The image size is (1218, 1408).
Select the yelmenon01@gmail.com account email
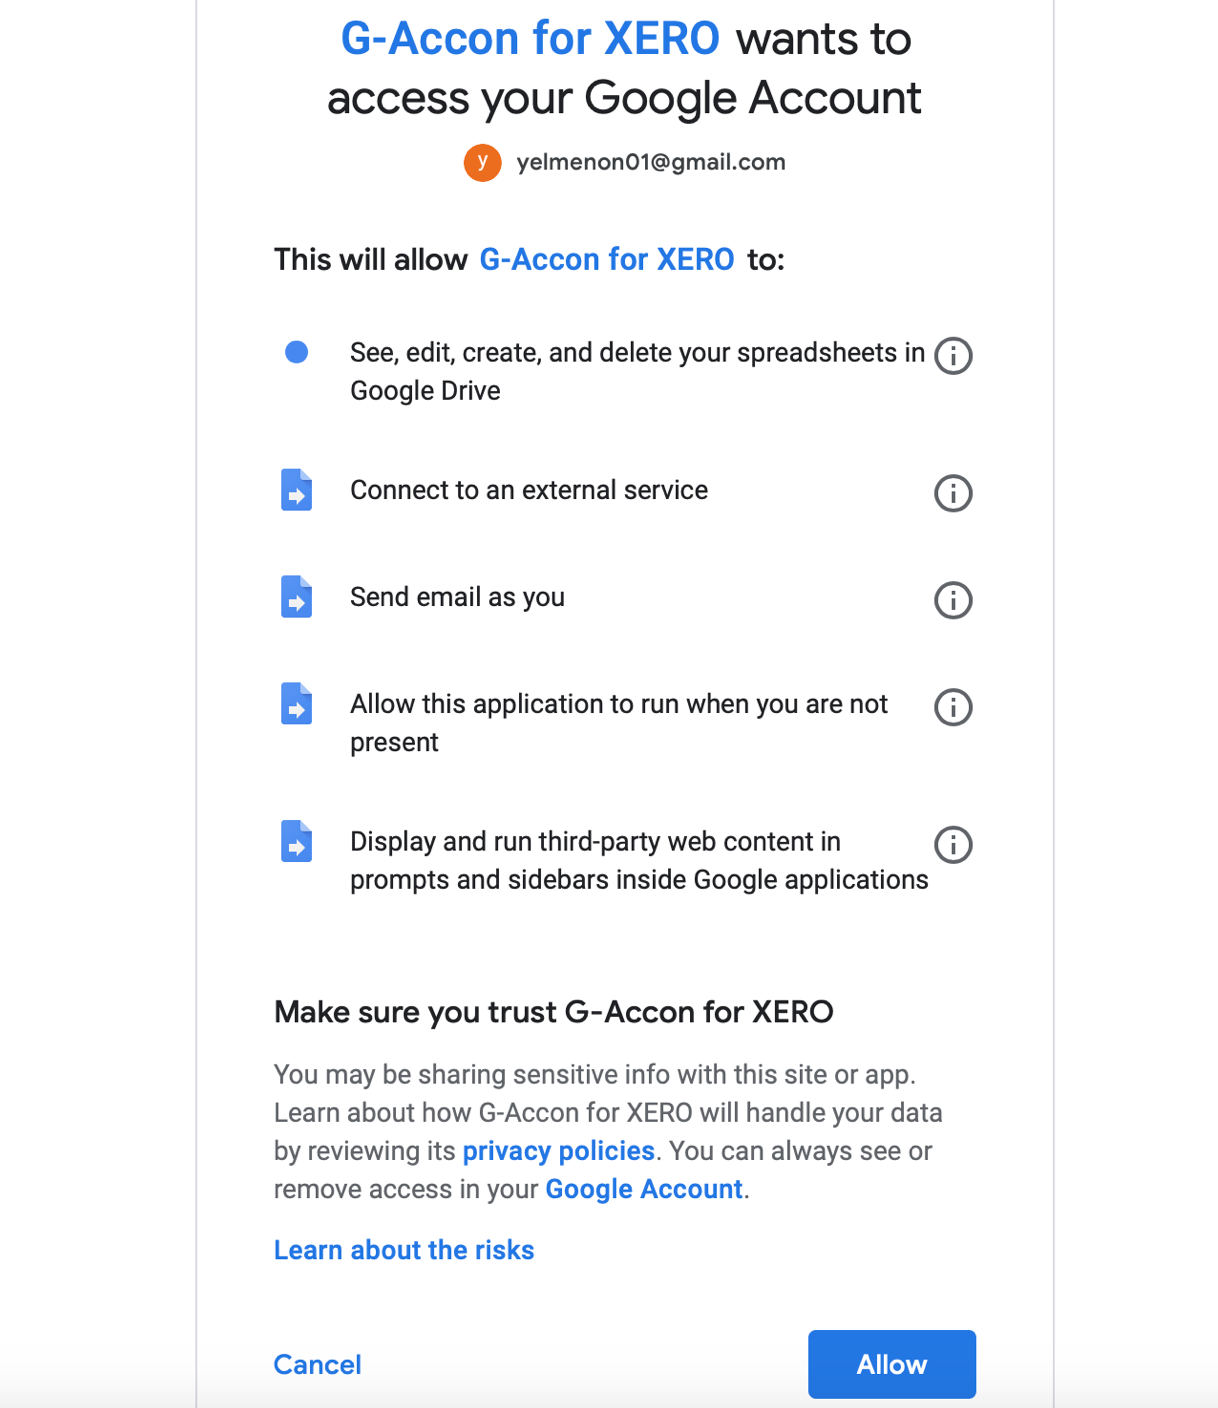[x=651, y=162]
